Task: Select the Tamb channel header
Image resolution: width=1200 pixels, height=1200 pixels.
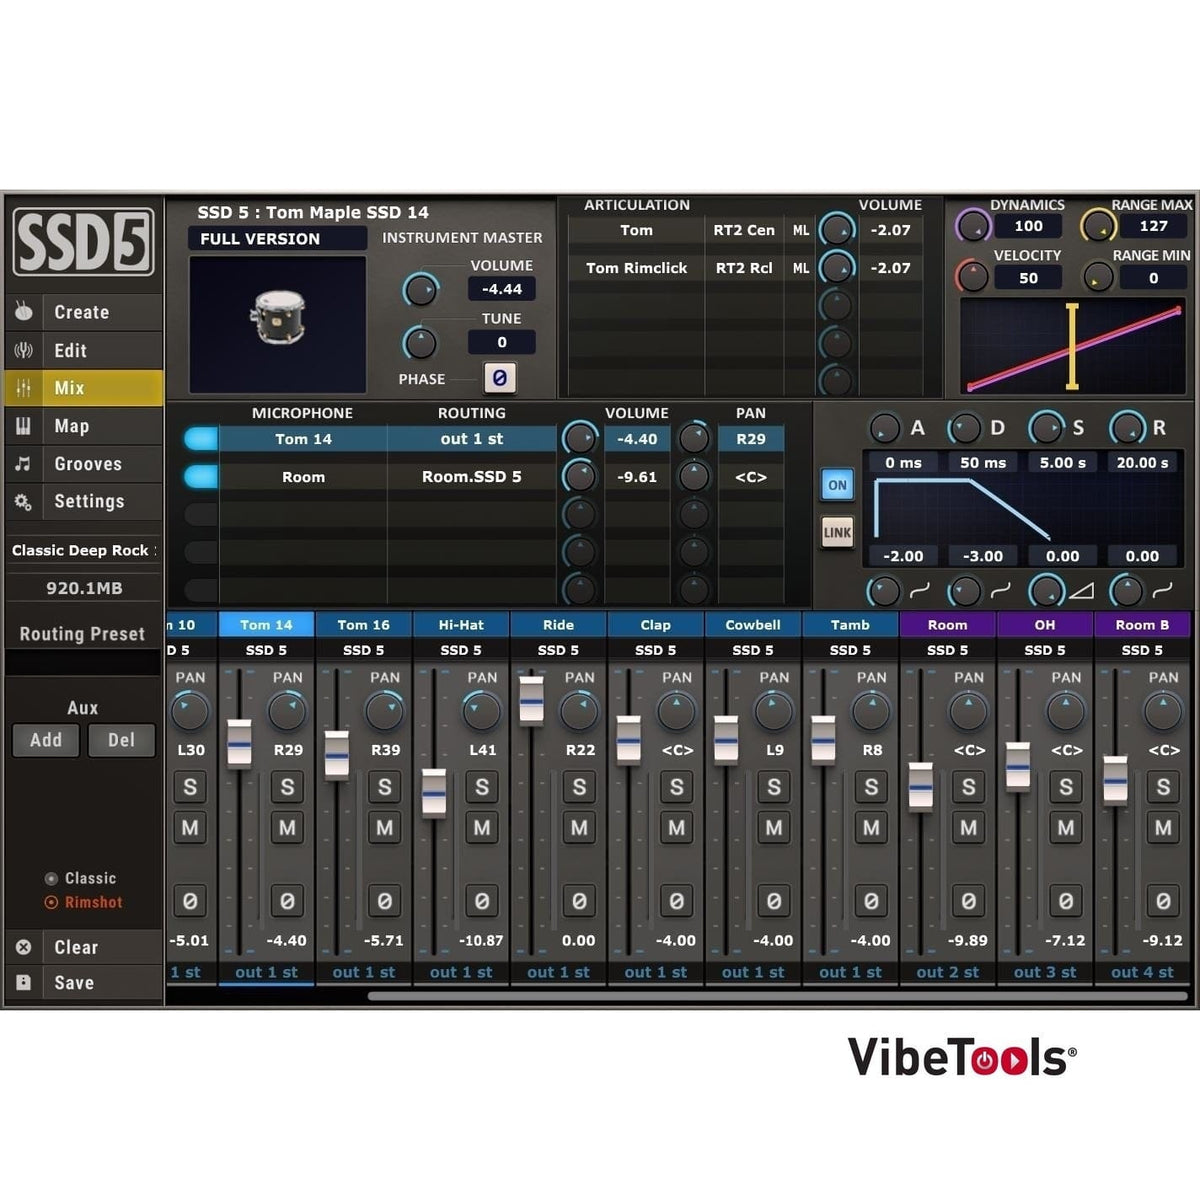Action: click(x=850, y=625)
